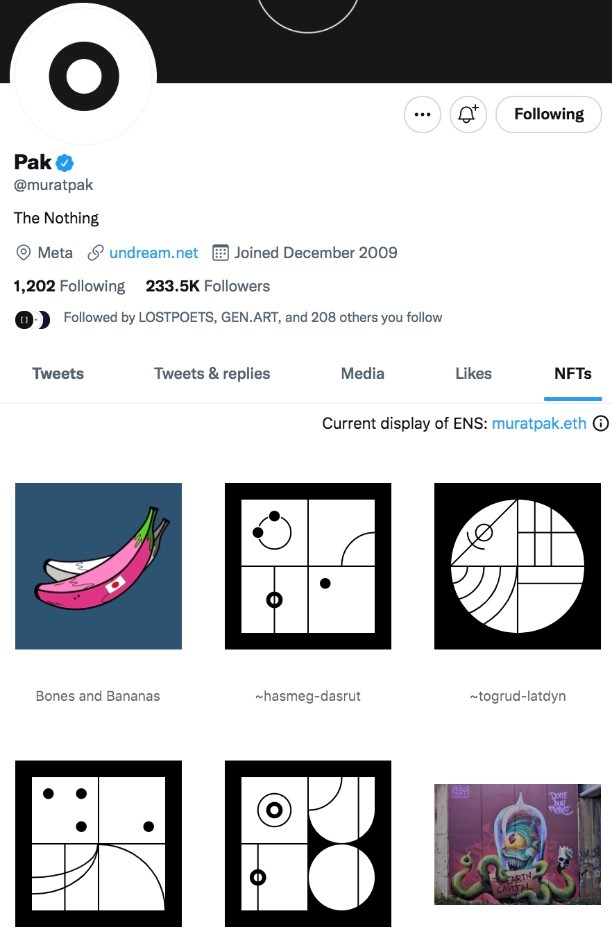Click the muratpak.eth ENS link
The height and width of the screenshot is (934, 612).
click(x=539, y=423)
